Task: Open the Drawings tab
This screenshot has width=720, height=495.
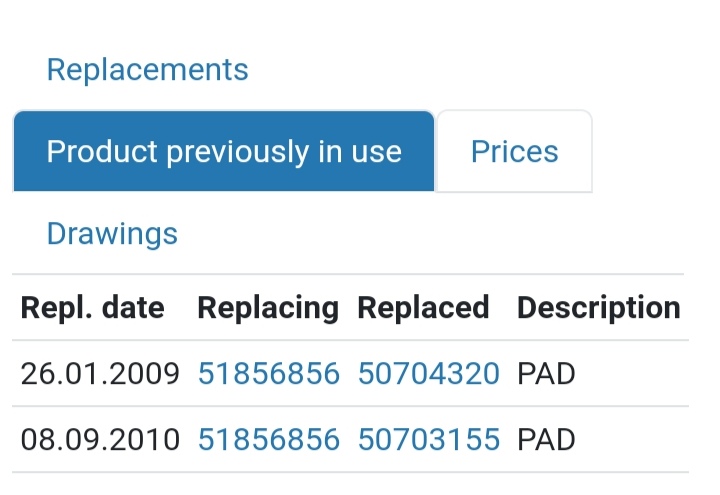Action: pyautogui.click(x=112, y=233)
